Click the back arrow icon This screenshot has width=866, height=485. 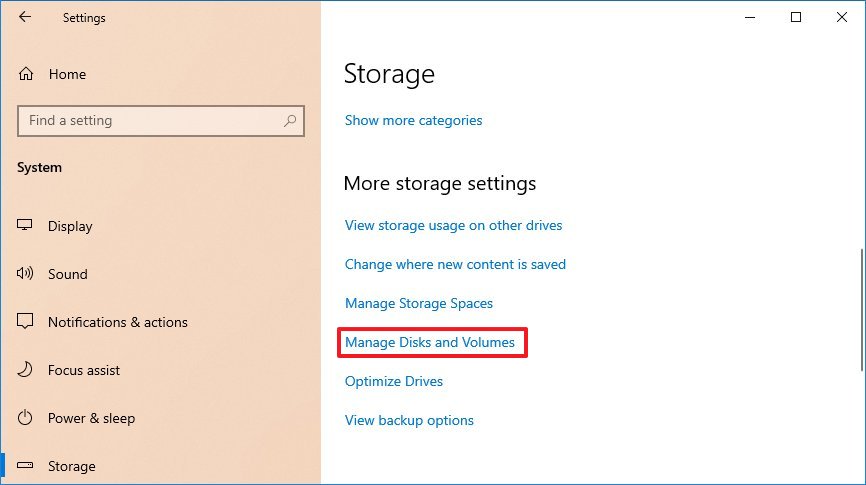25,17
